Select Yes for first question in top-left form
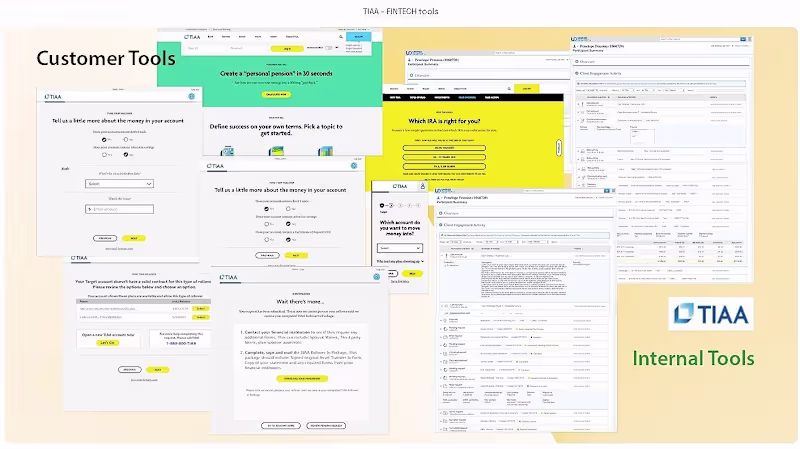The image size is (800, 449). (x=104, y=139)
